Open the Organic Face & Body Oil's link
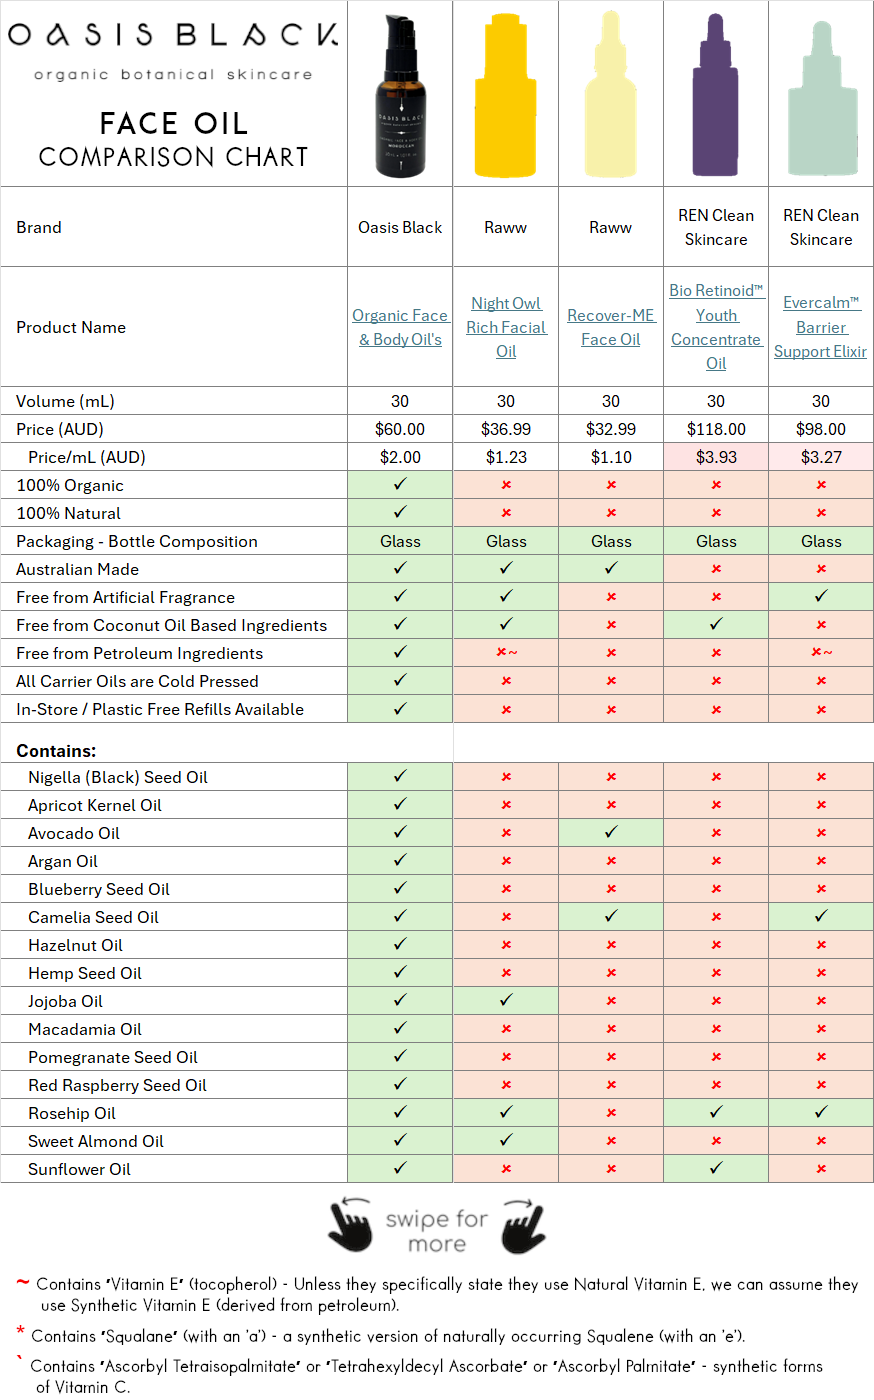This screenshot has height=1400, width=874. (x=400, y=327)
